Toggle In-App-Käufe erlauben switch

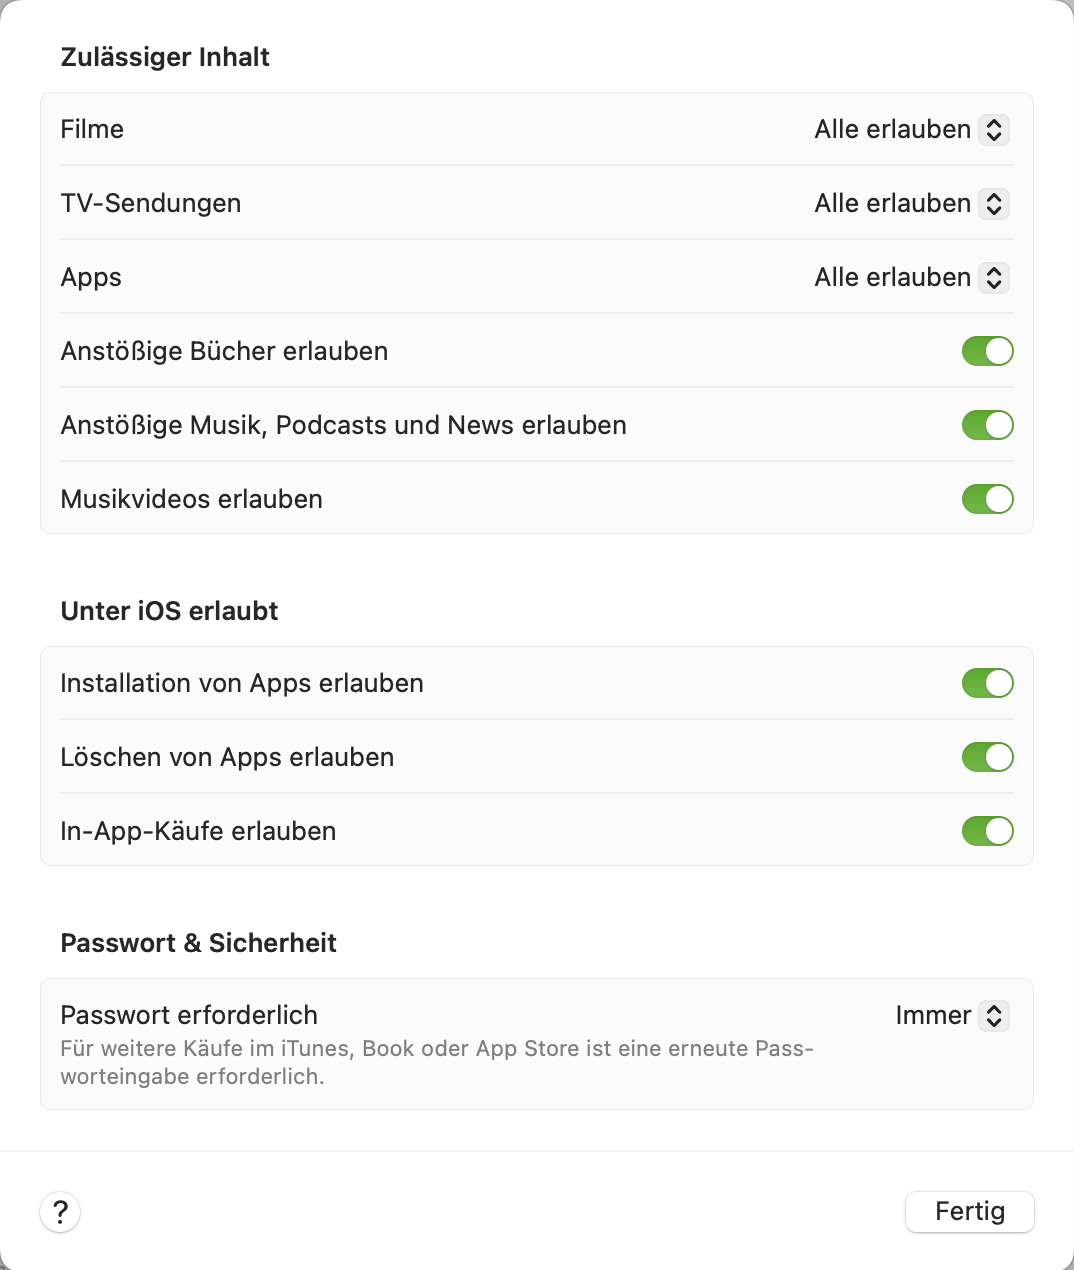tap(987, 832)
